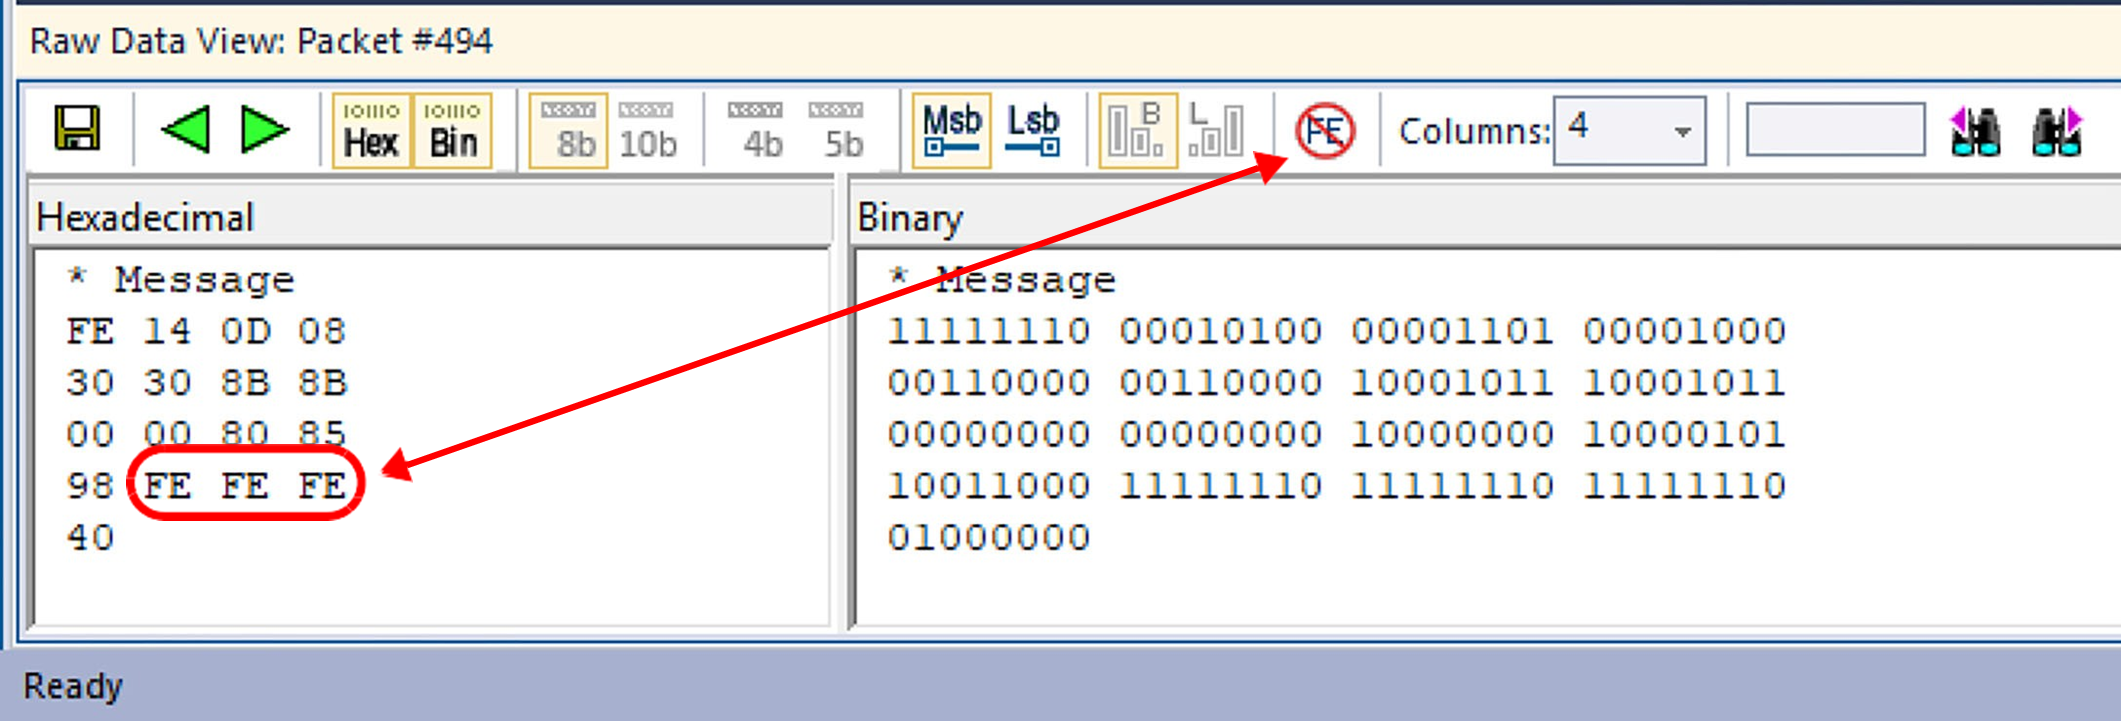Select the 5b format button
The width and height of the screenshot is (2121, 721).
click(837, 131)
